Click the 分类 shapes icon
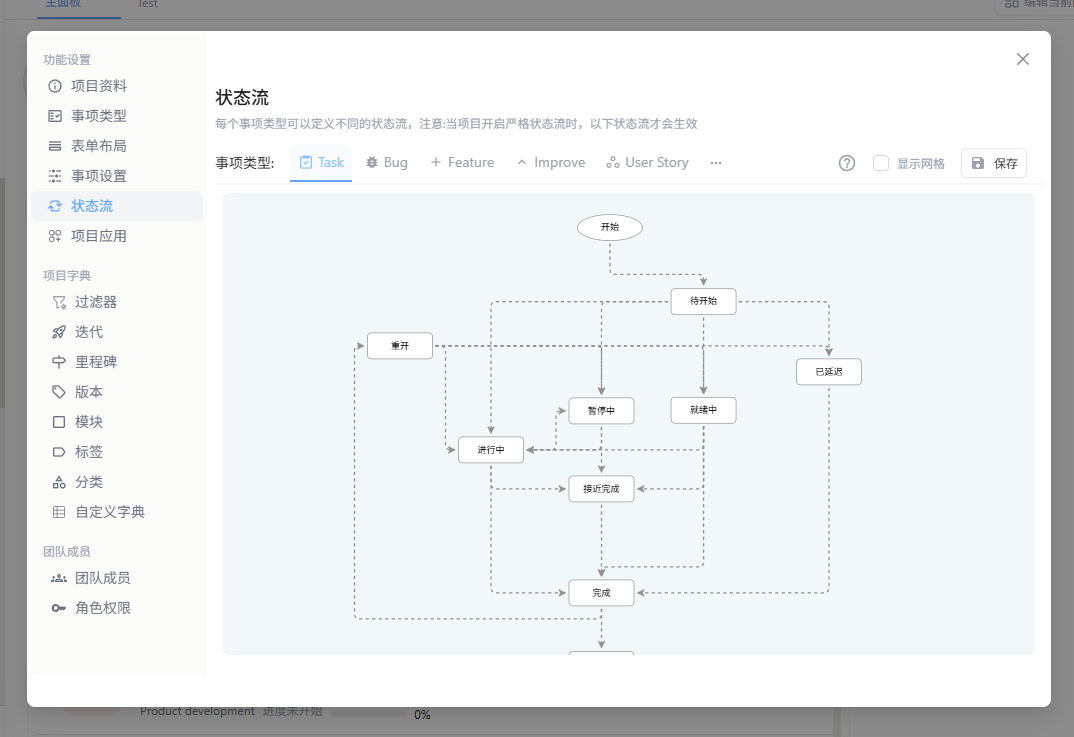 [x=59, y=482]
